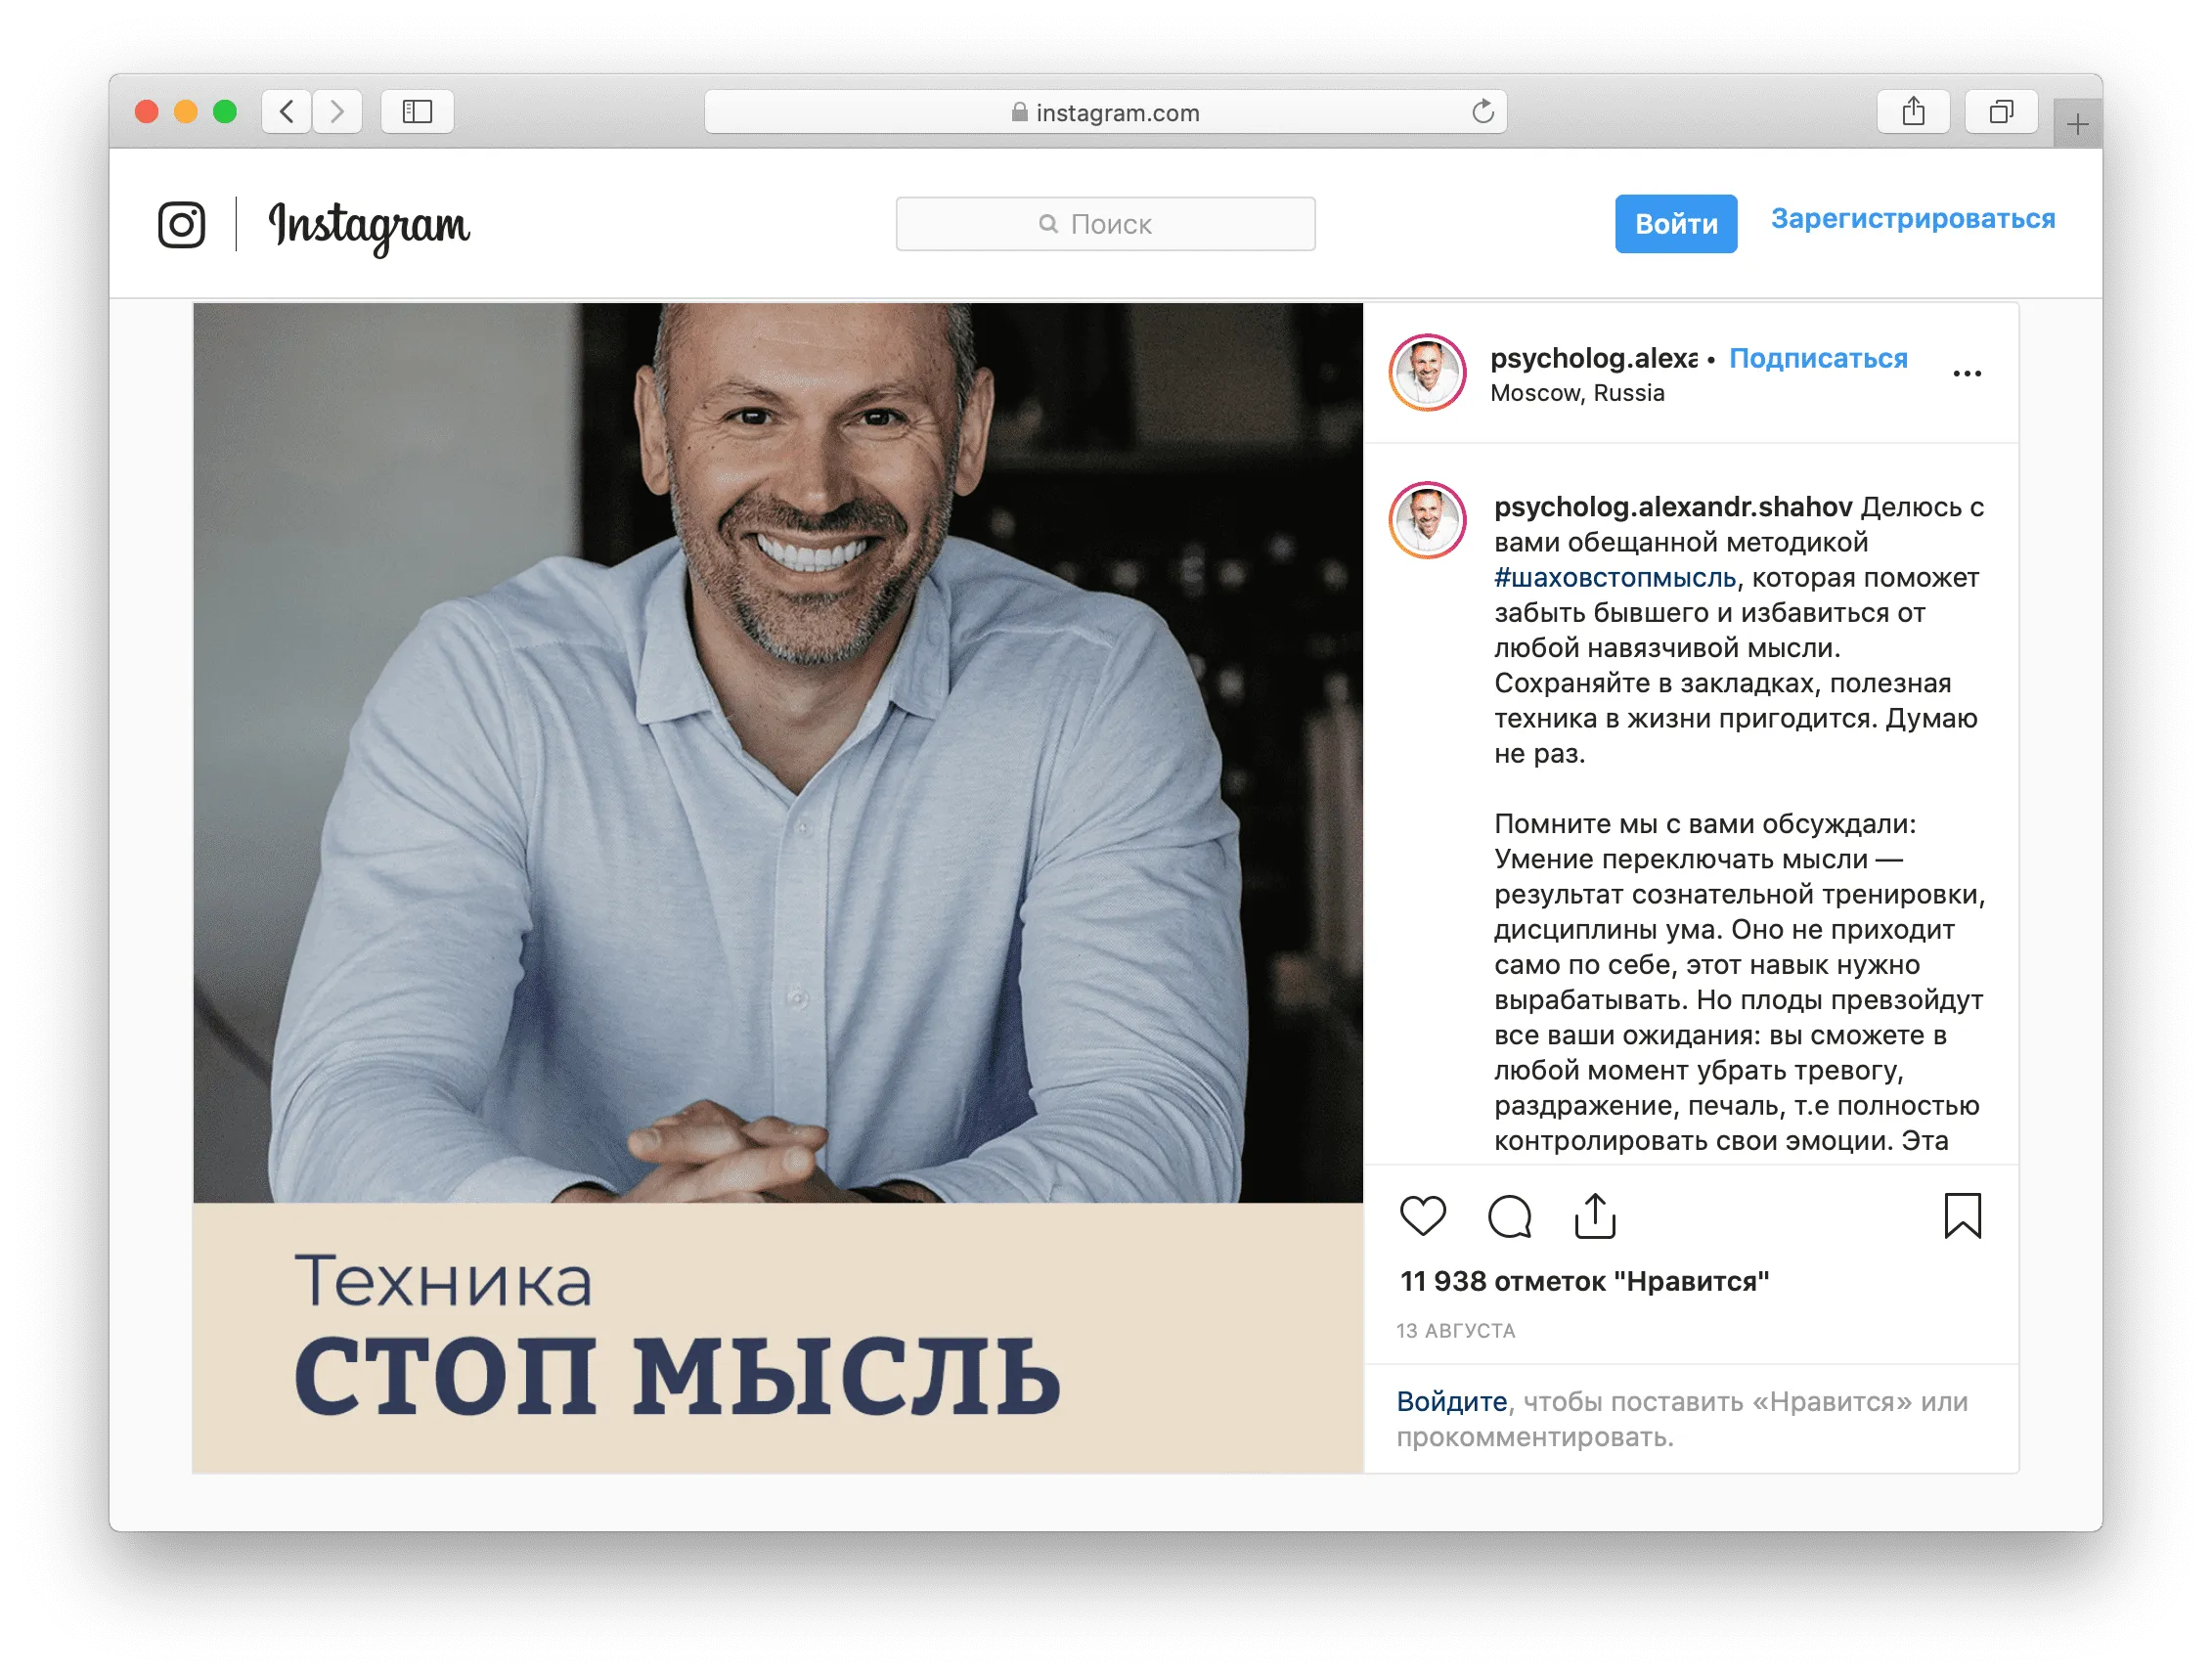Like the post with the heart icon
This screenshot has width=2212, height=1676.
(x=1422, y=1216)
